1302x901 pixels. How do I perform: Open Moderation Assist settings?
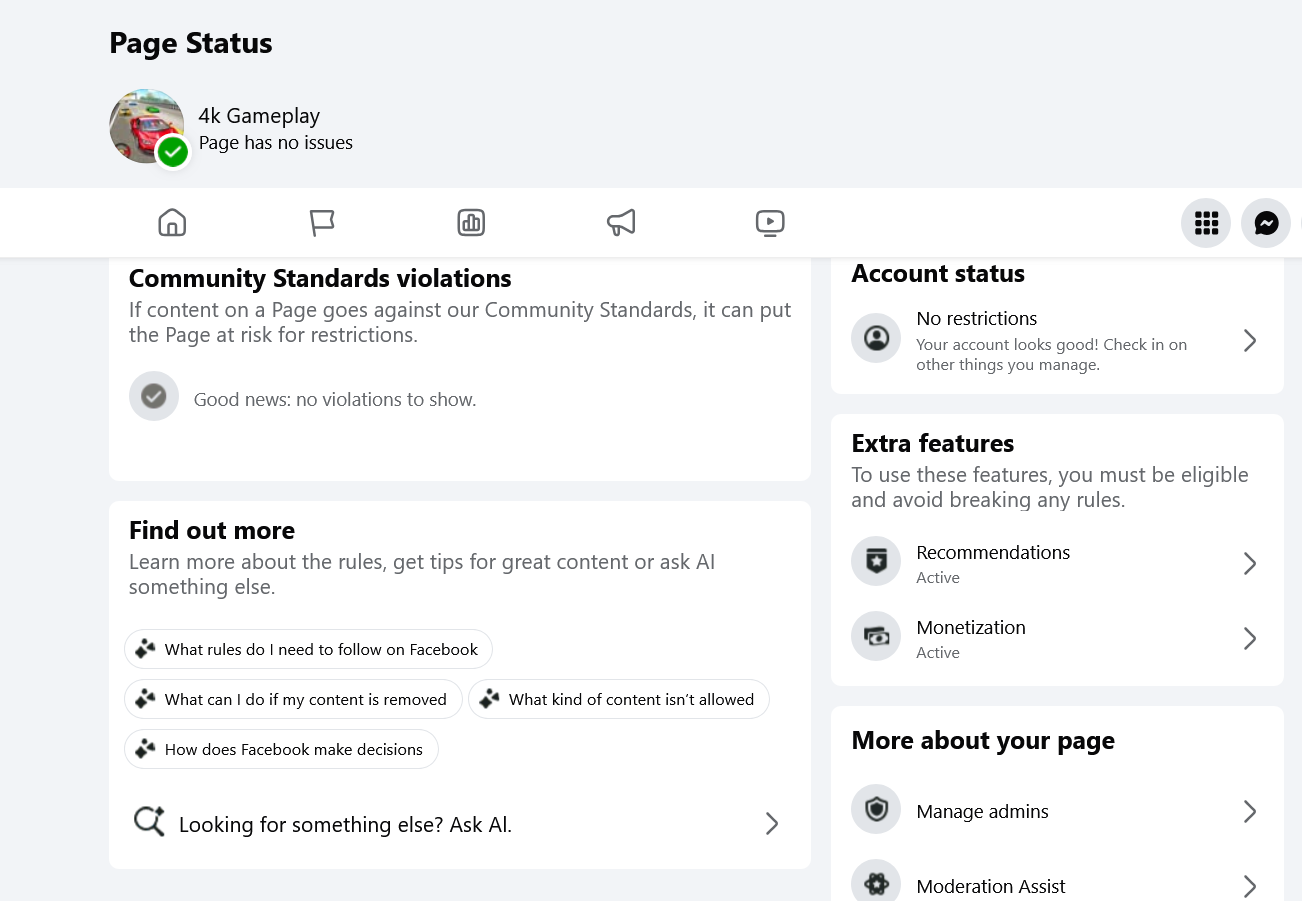click(1057, 885)
